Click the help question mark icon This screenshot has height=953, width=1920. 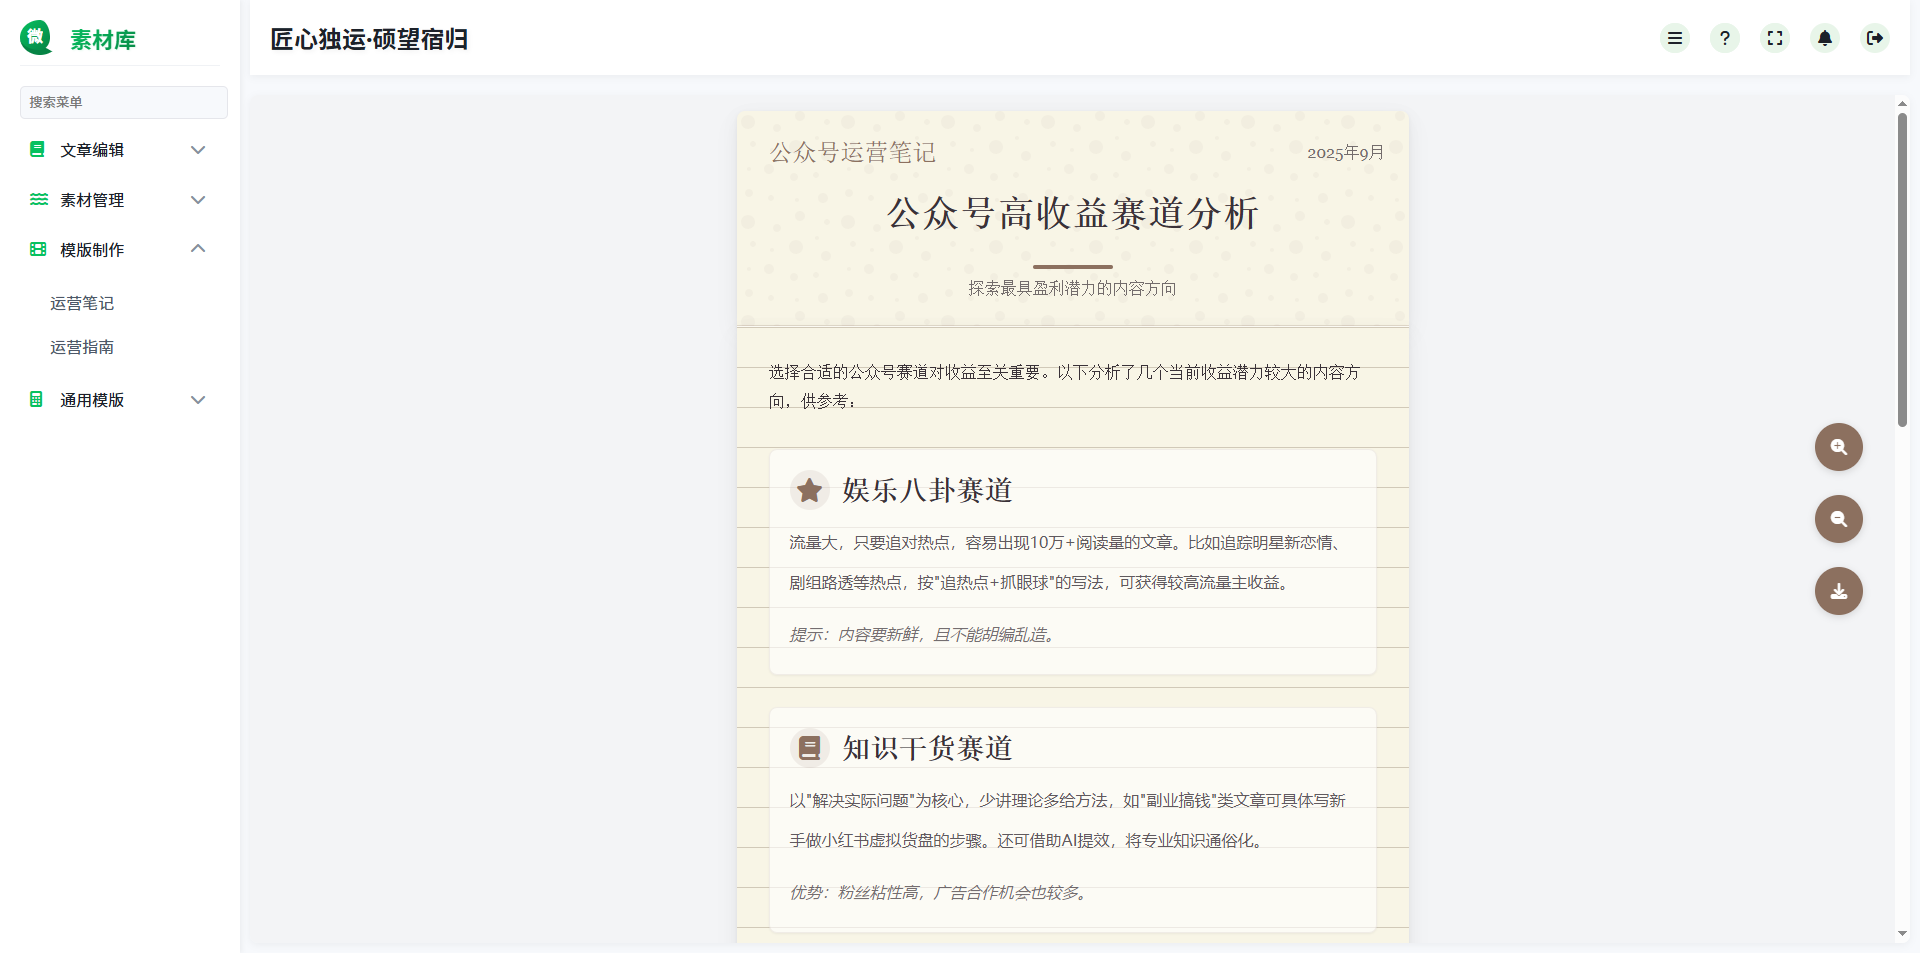pos(1724,38)
